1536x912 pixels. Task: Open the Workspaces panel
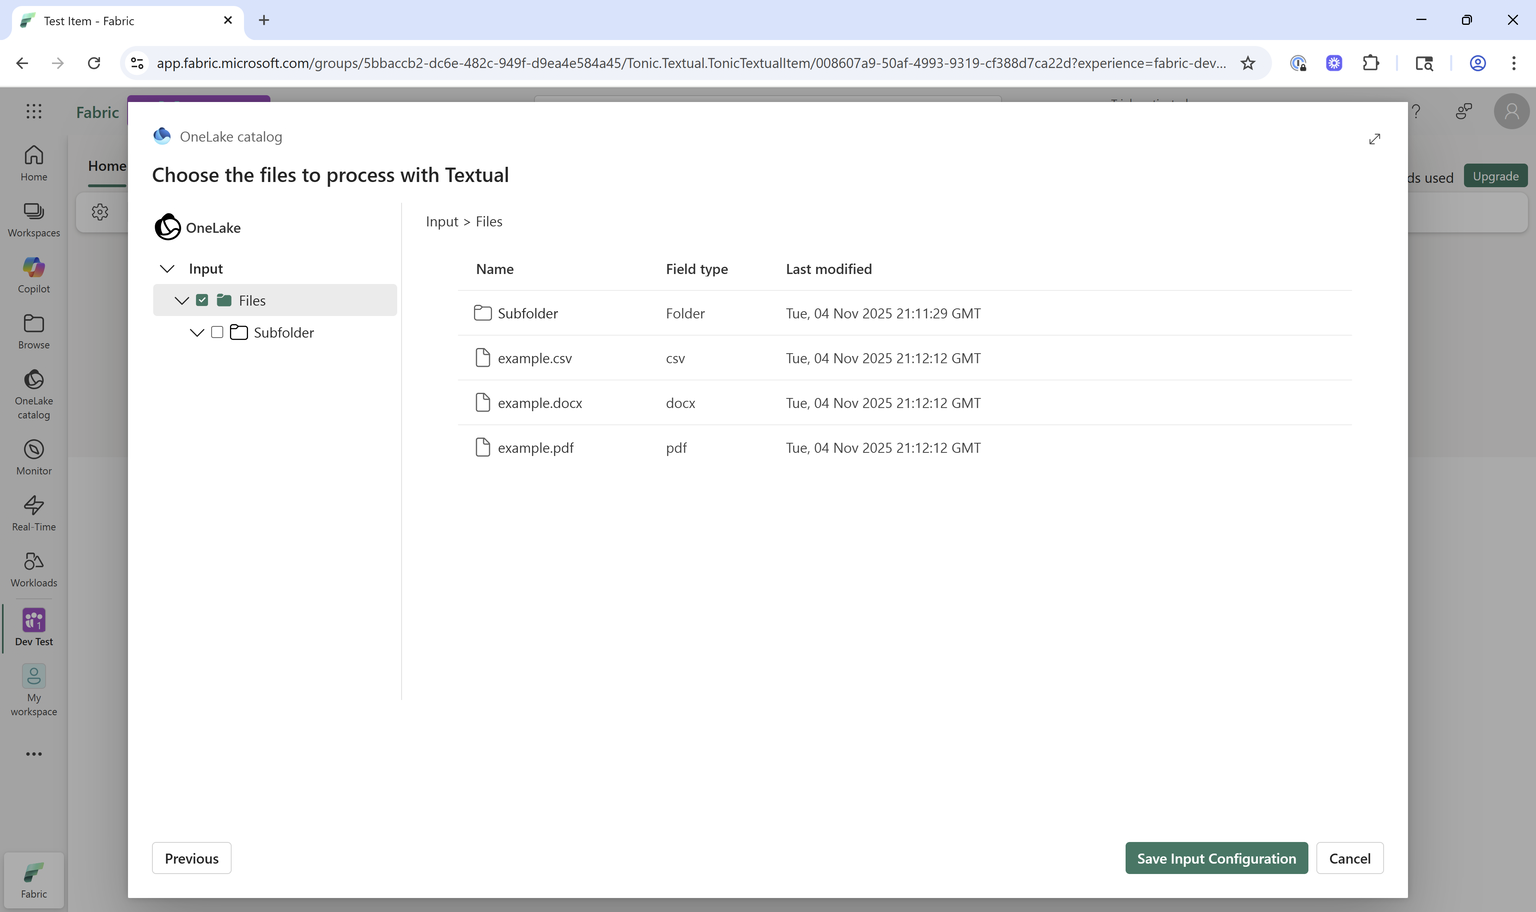(x=33, y=214)
